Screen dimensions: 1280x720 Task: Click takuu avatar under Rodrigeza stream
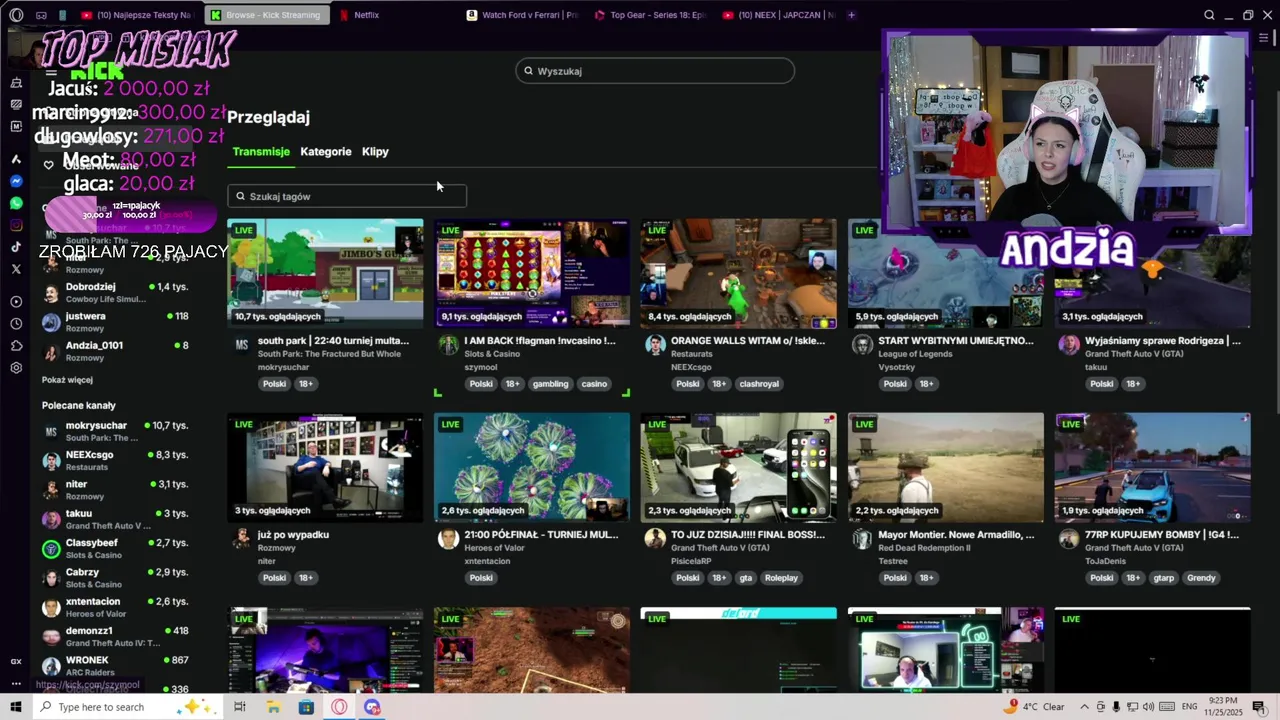point(1069,345)
